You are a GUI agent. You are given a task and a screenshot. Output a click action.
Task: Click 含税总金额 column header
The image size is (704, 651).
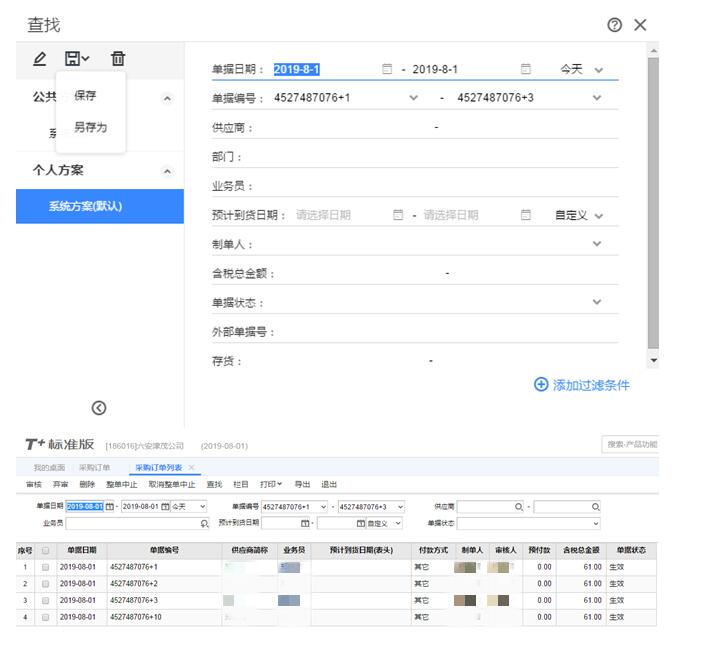point(581,550)
